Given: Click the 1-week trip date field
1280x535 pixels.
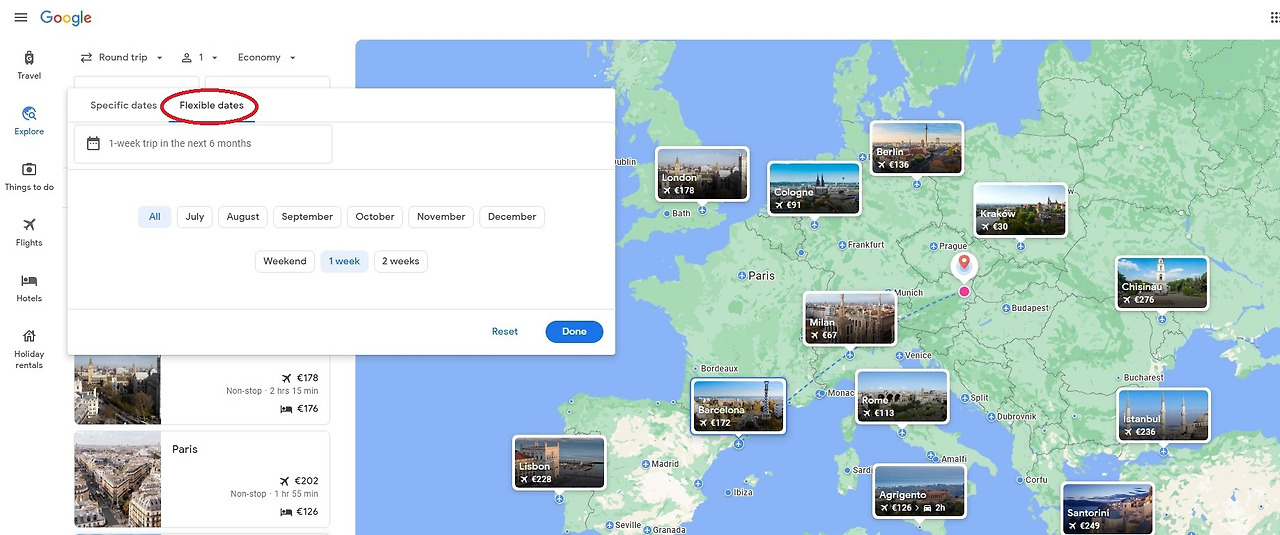Looking at the screenshot, I should [203, 143].
